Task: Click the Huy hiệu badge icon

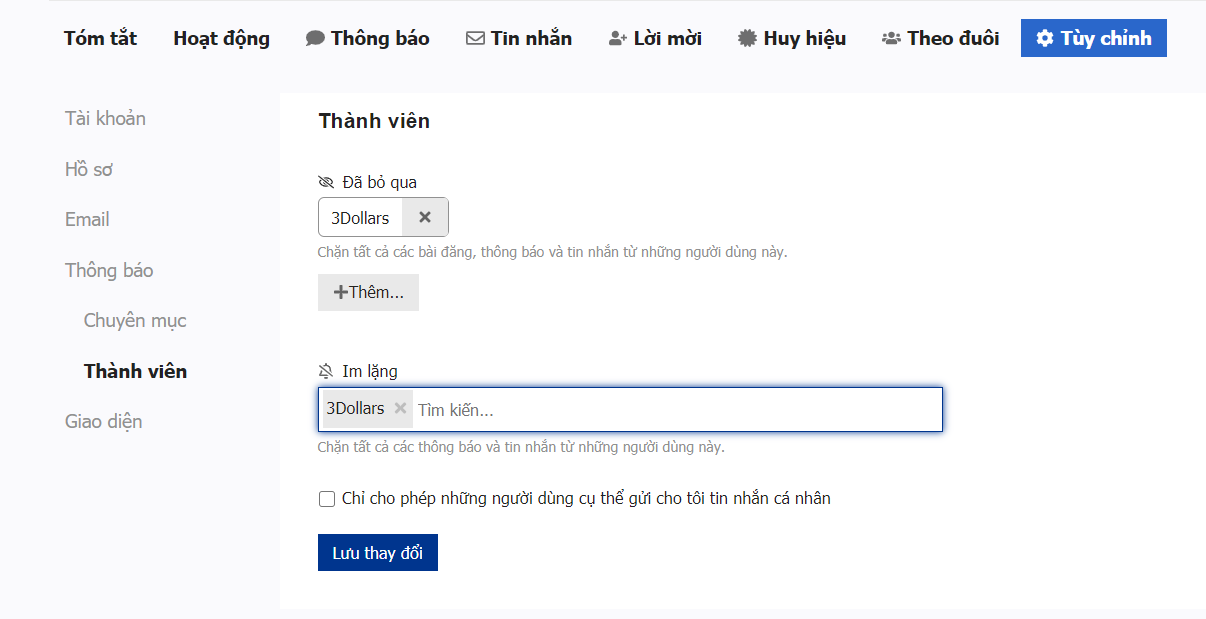Action: 747,39
